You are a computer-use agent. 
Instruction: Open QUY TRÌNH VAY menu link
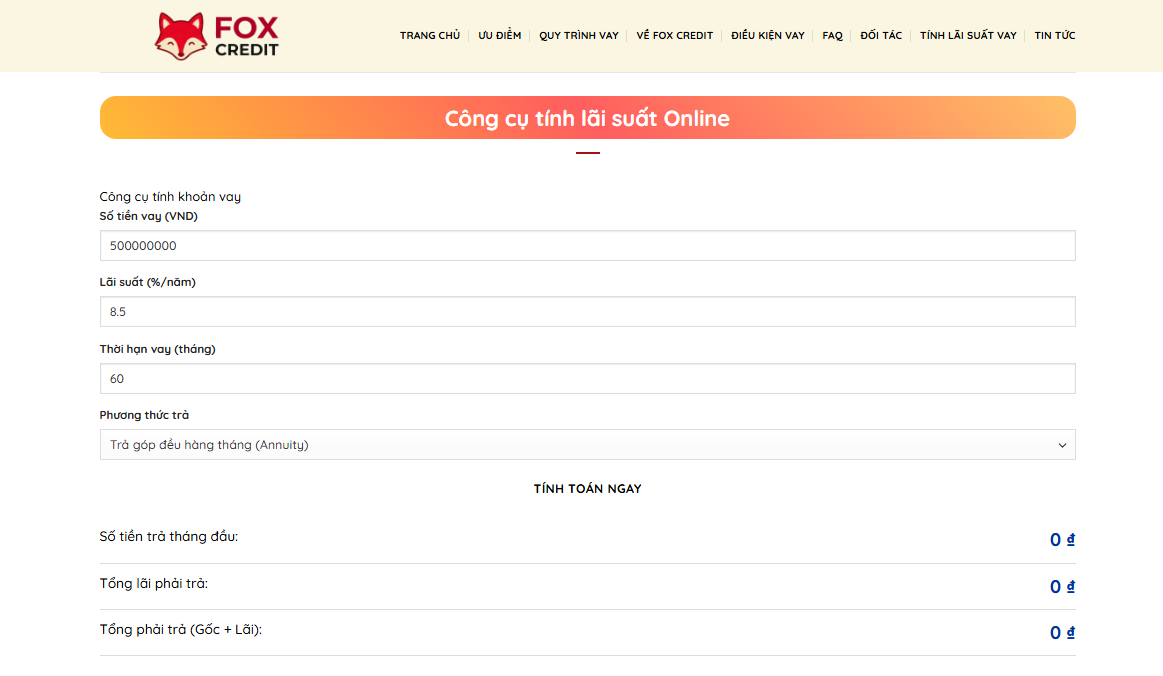point(579,36)
